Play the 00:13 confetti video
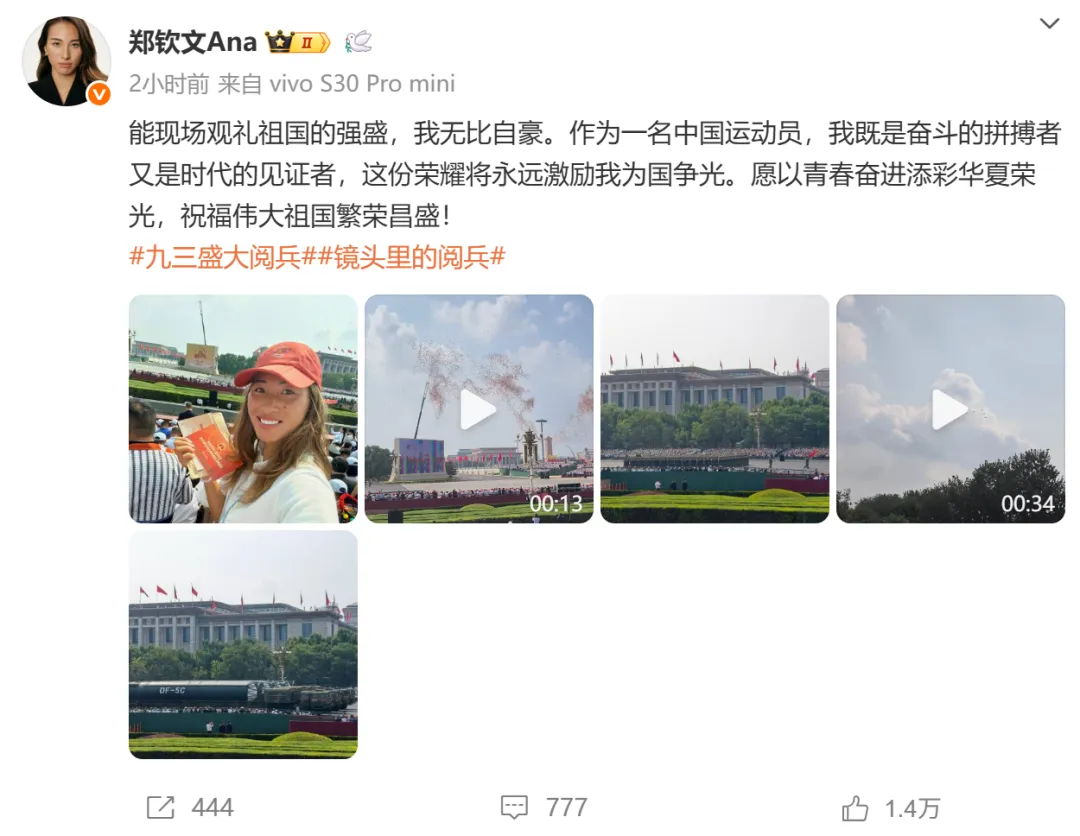Image resolution: width=1080 pixels, height=836 pixels. [479, 409]
